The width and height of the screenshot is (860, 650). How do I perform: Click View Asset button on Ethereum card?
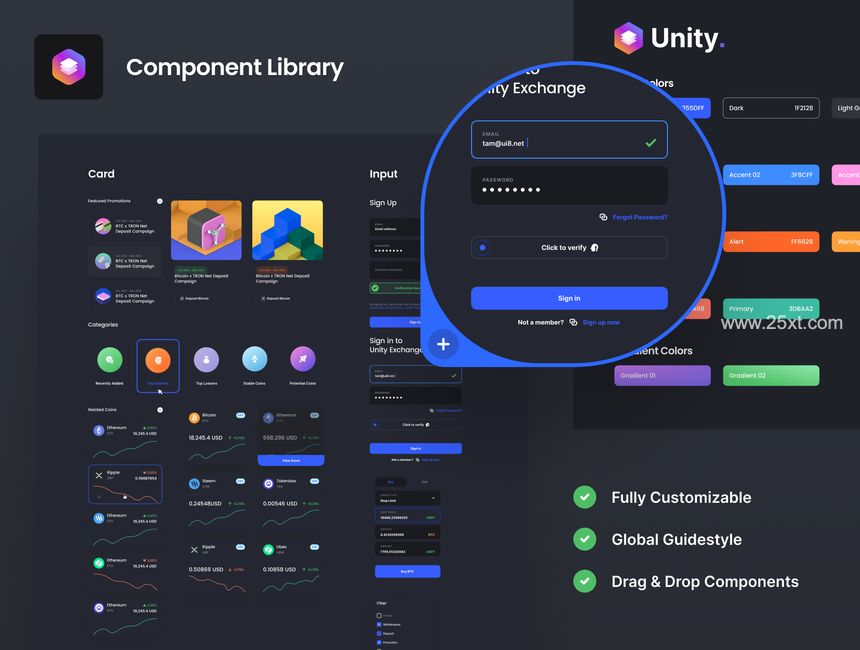[x=291, y=460]
